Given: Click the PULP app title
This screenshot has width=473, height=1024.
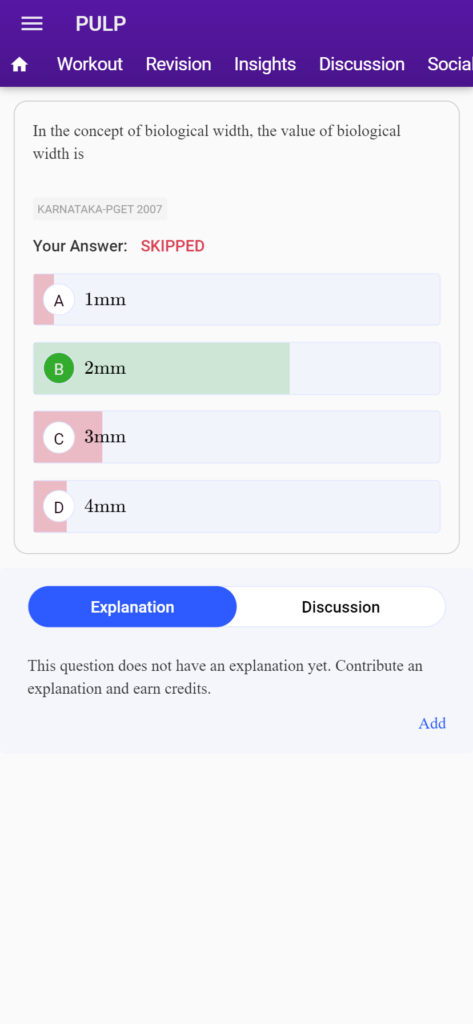Looking at the screenshot, I should point(101,24).
